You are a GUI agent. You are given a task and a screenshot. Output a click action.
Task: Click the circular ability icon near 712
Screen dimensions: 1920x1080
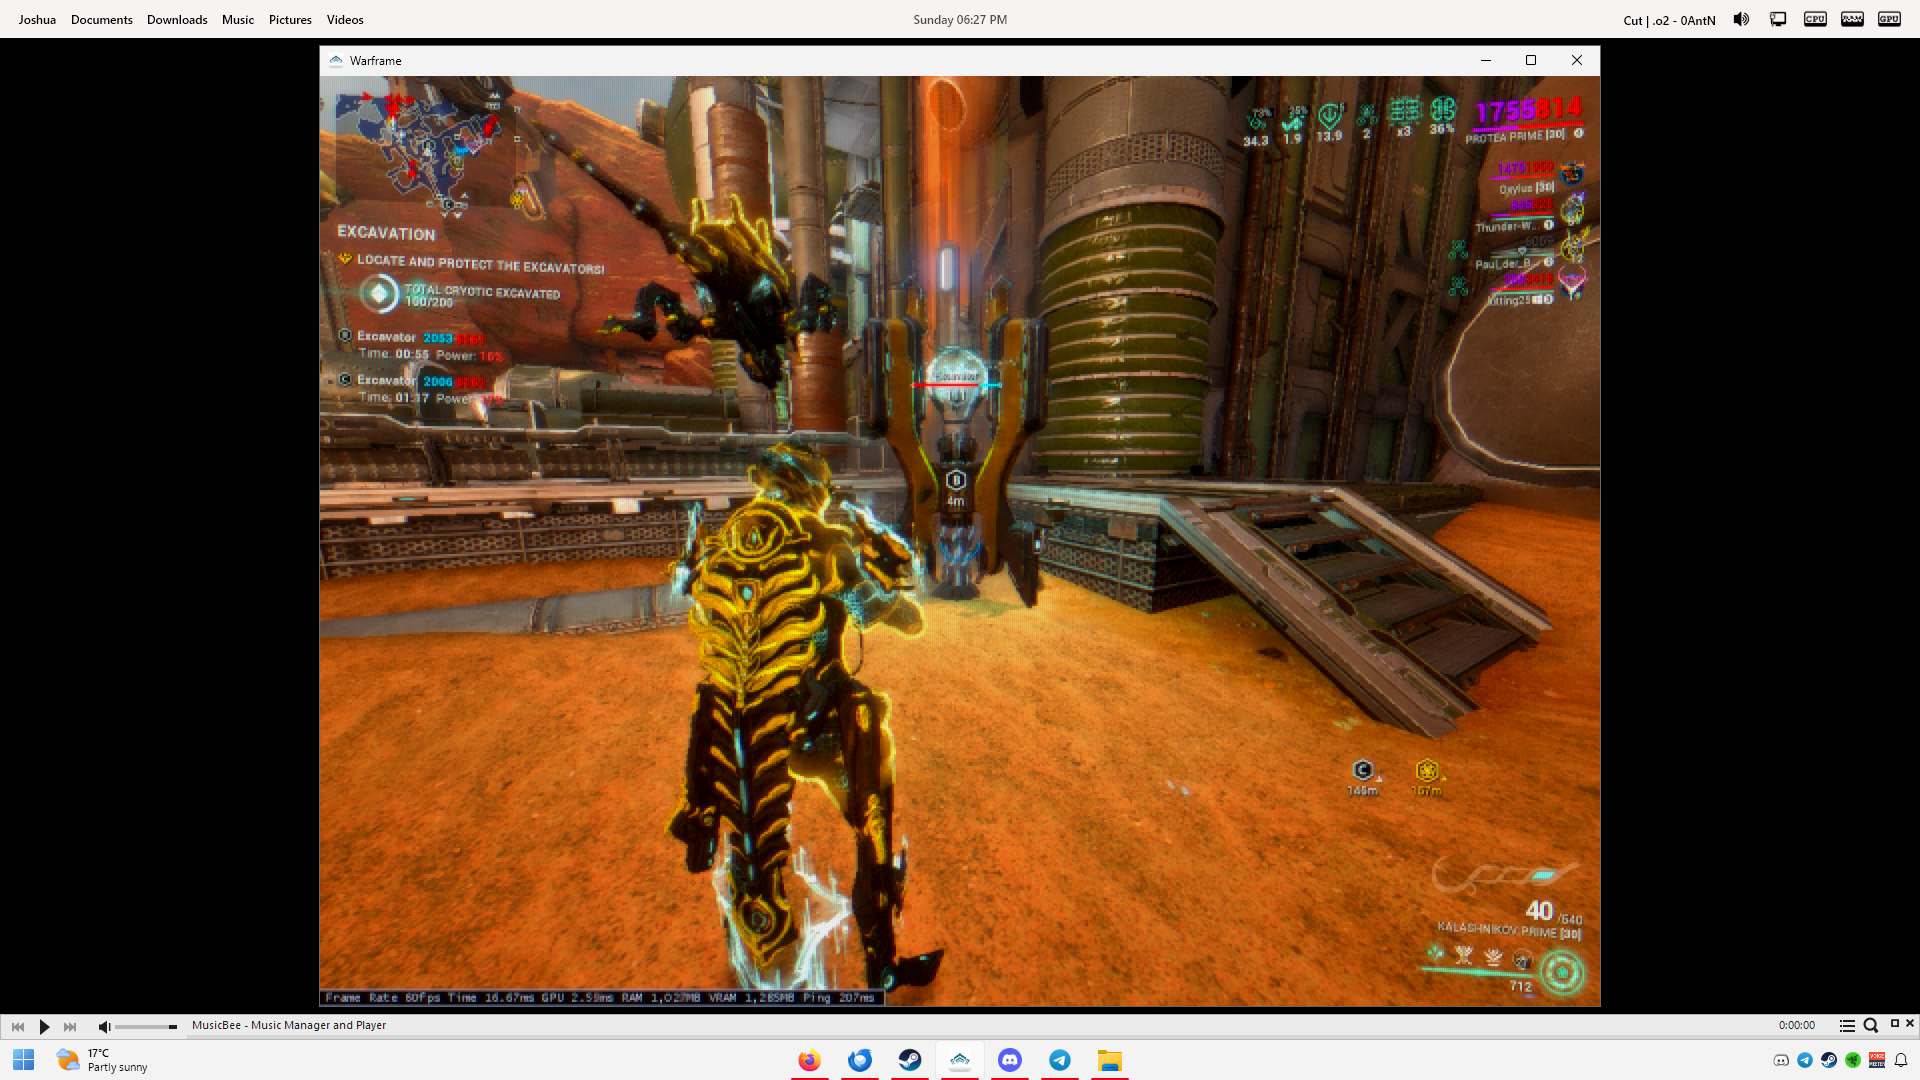pos(1561,972)
